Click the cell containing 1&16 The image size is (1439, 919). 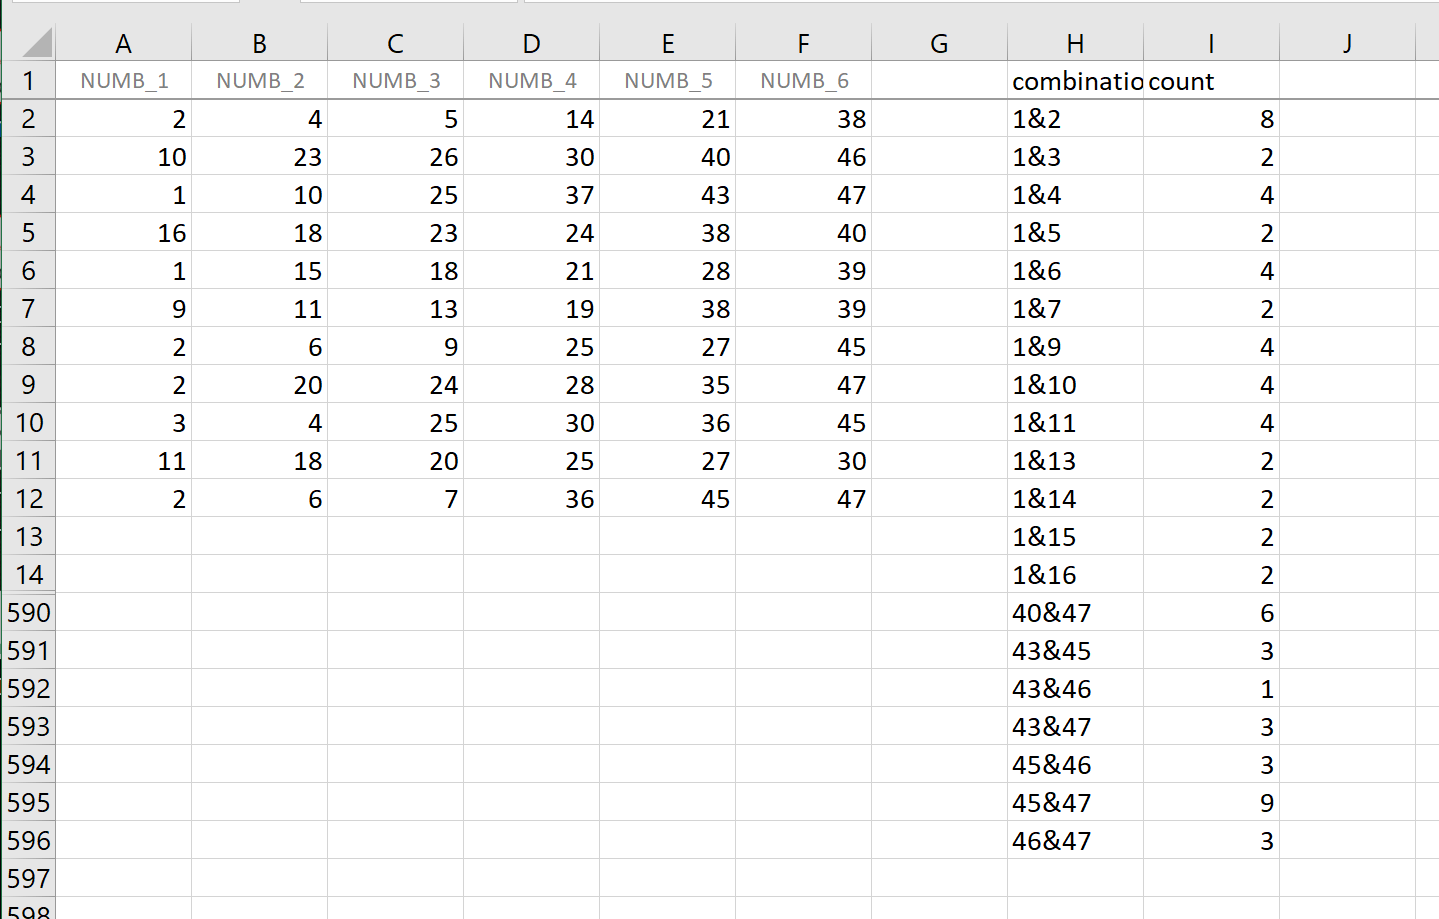1075,574
